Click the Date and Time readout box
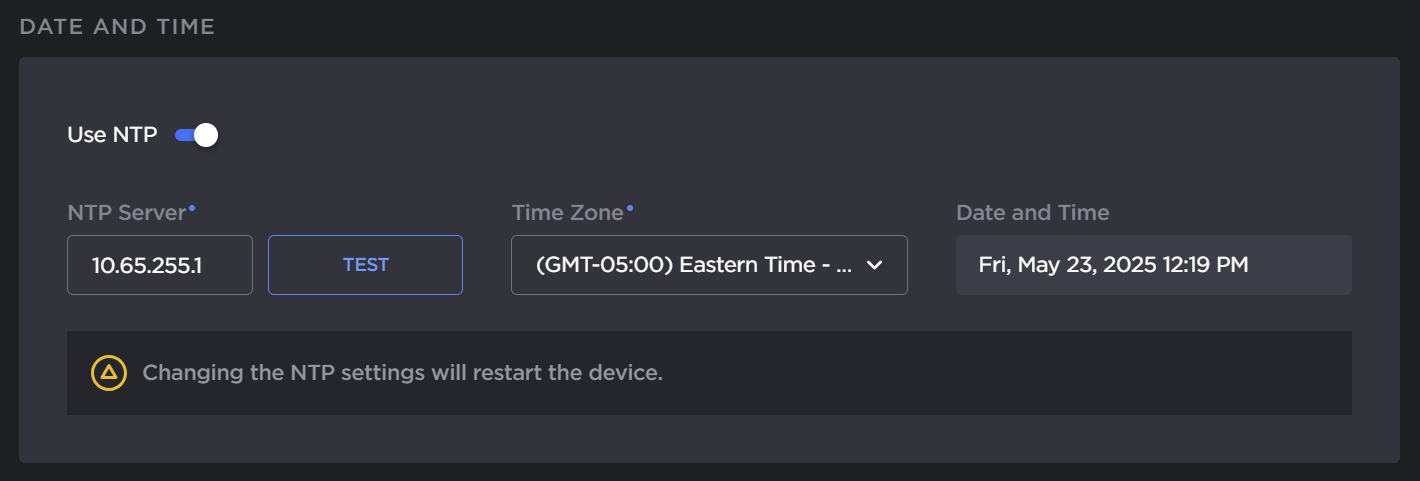Viewport: 1420px width, 481px height. pyautogui.click(x=1153, y=265)
